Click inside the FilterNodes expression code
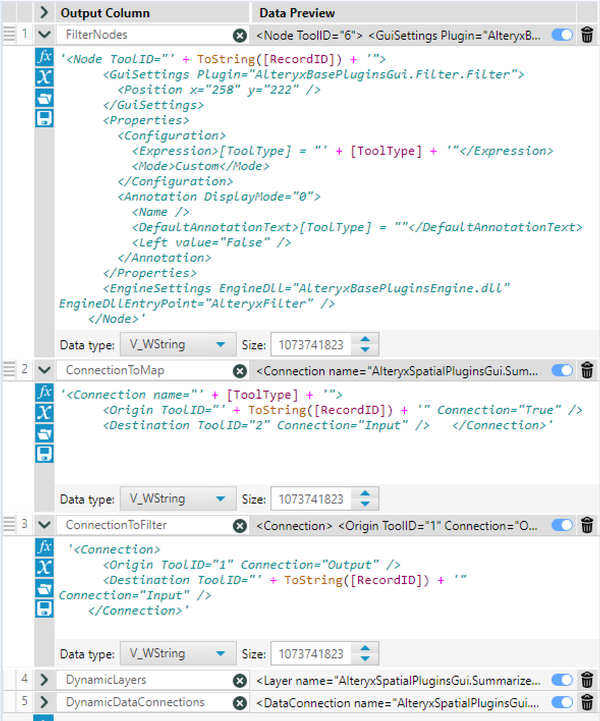This screenshot has width=600, height=721. click(326, 189)
